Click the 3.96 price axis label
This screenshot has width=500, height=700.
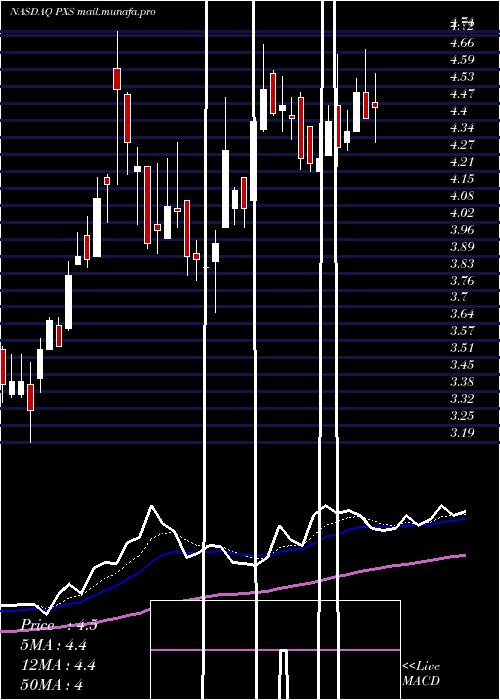(x=462, y=229)
